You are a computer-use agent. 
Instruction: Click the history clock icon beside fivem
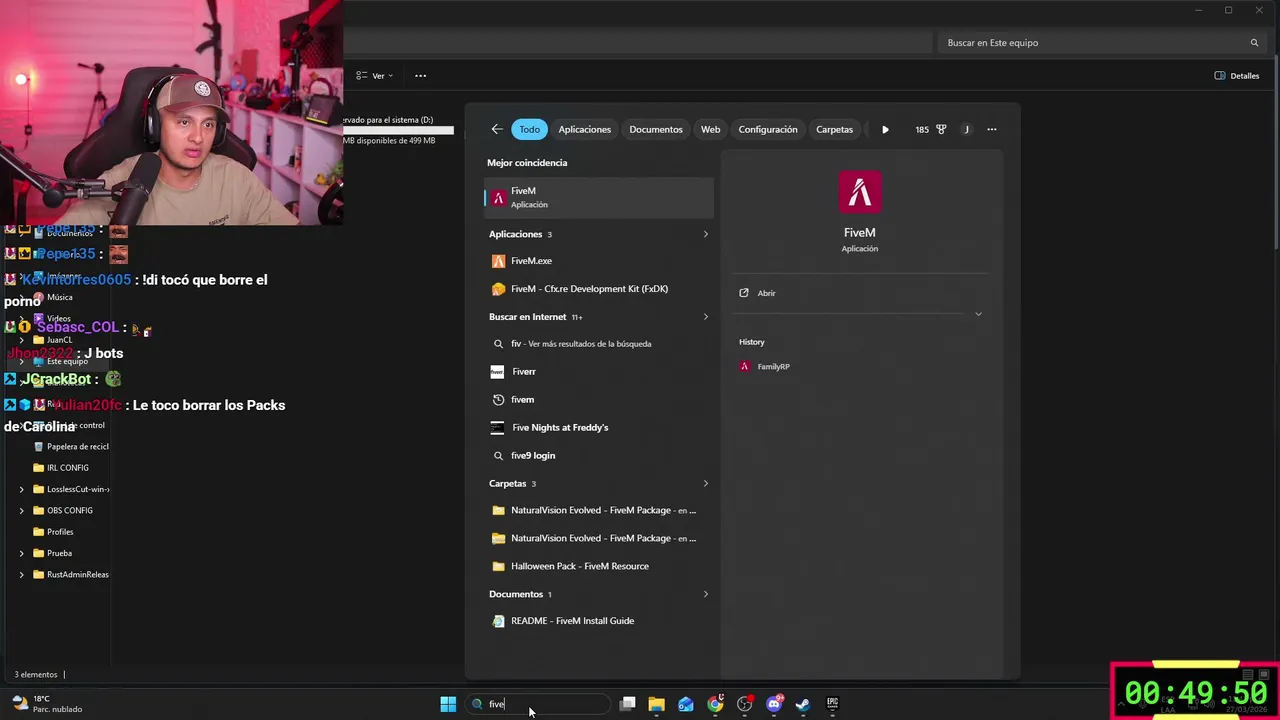tap(498, 400)
